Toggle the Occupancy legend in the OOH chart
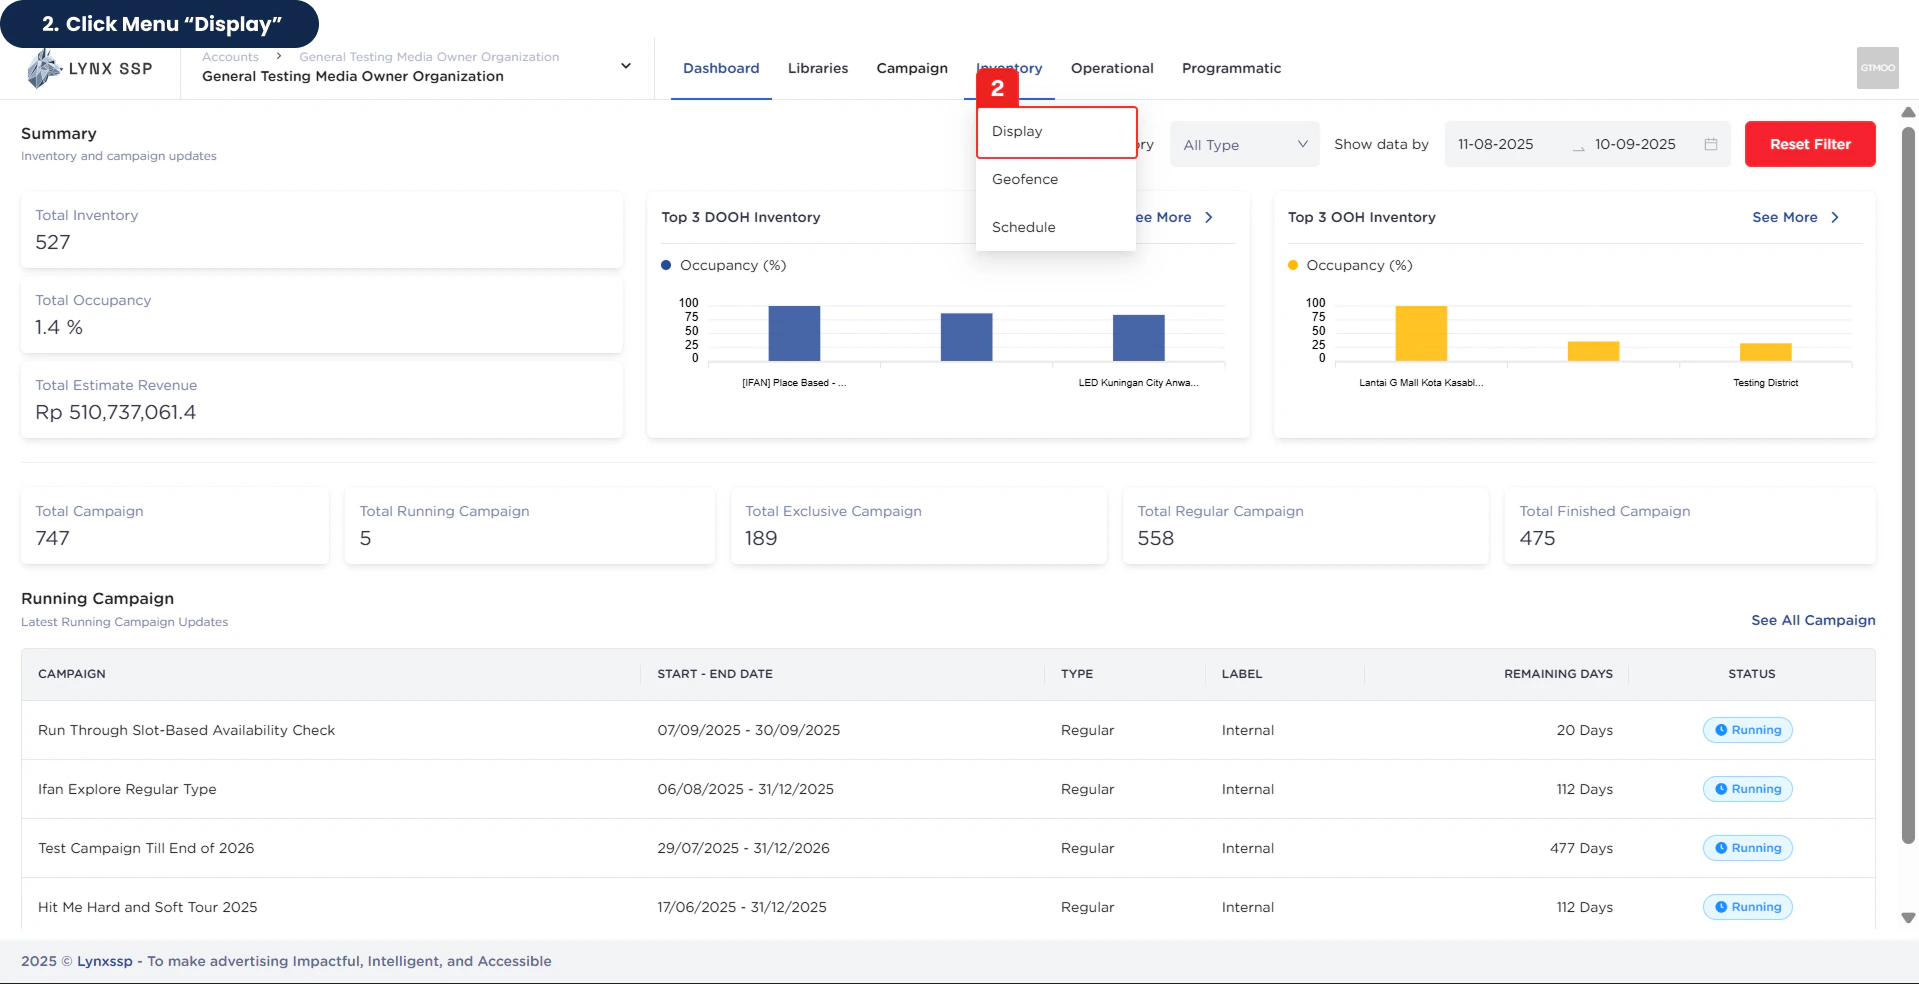Screen dimensions: 1919x984 coord(1350,265)
